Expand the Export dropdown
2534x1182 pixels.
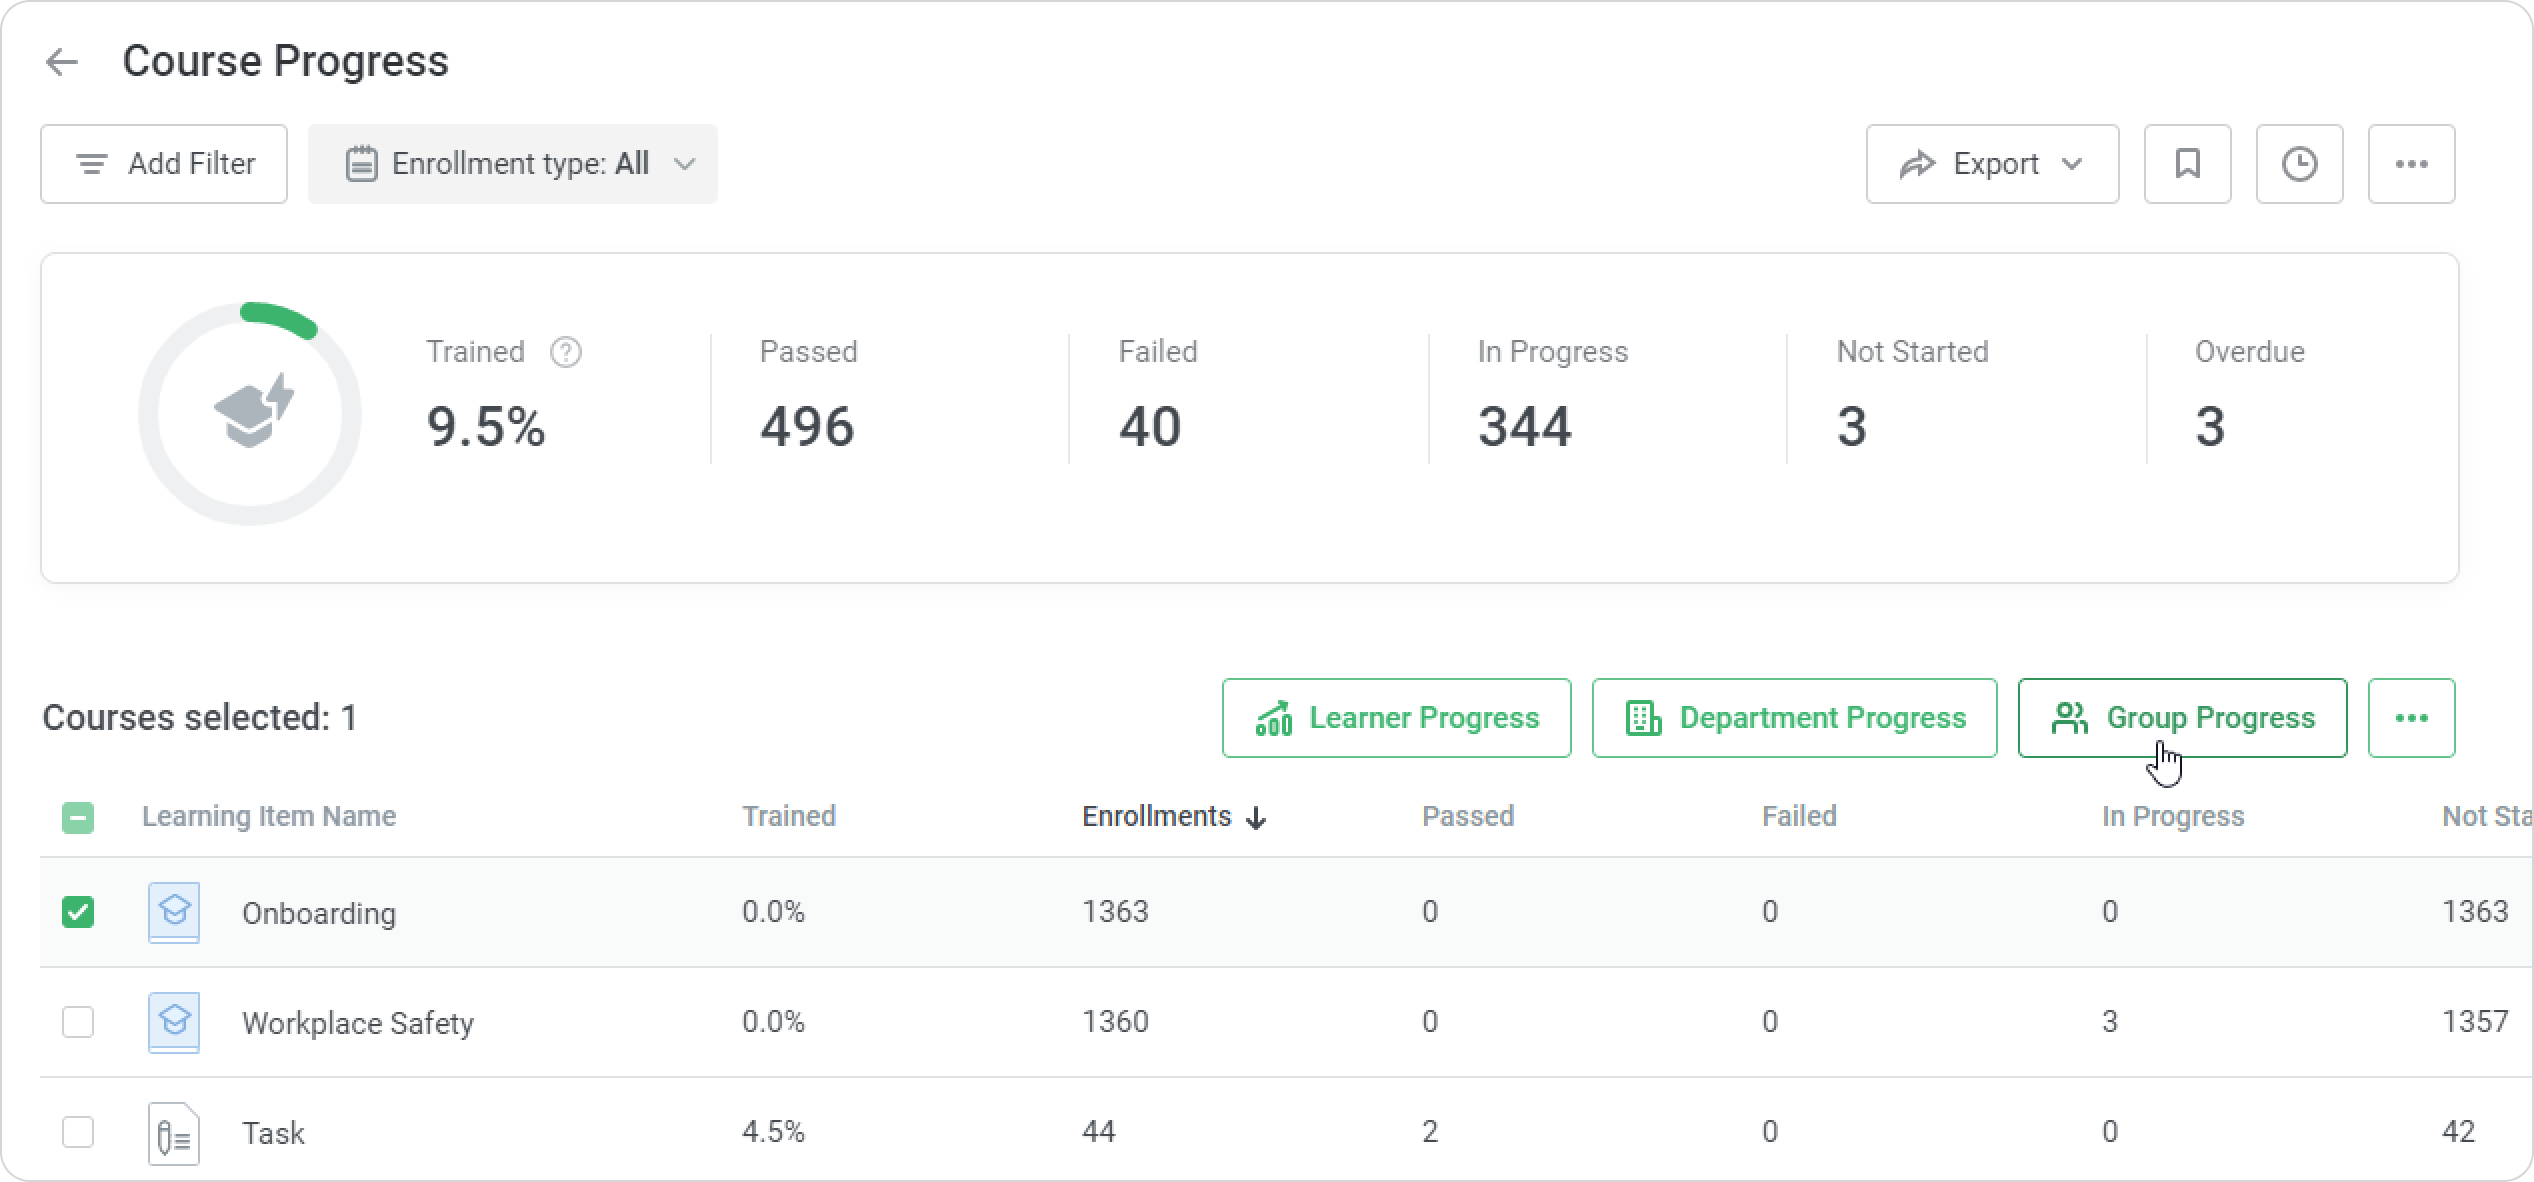tap(1991, 164)
